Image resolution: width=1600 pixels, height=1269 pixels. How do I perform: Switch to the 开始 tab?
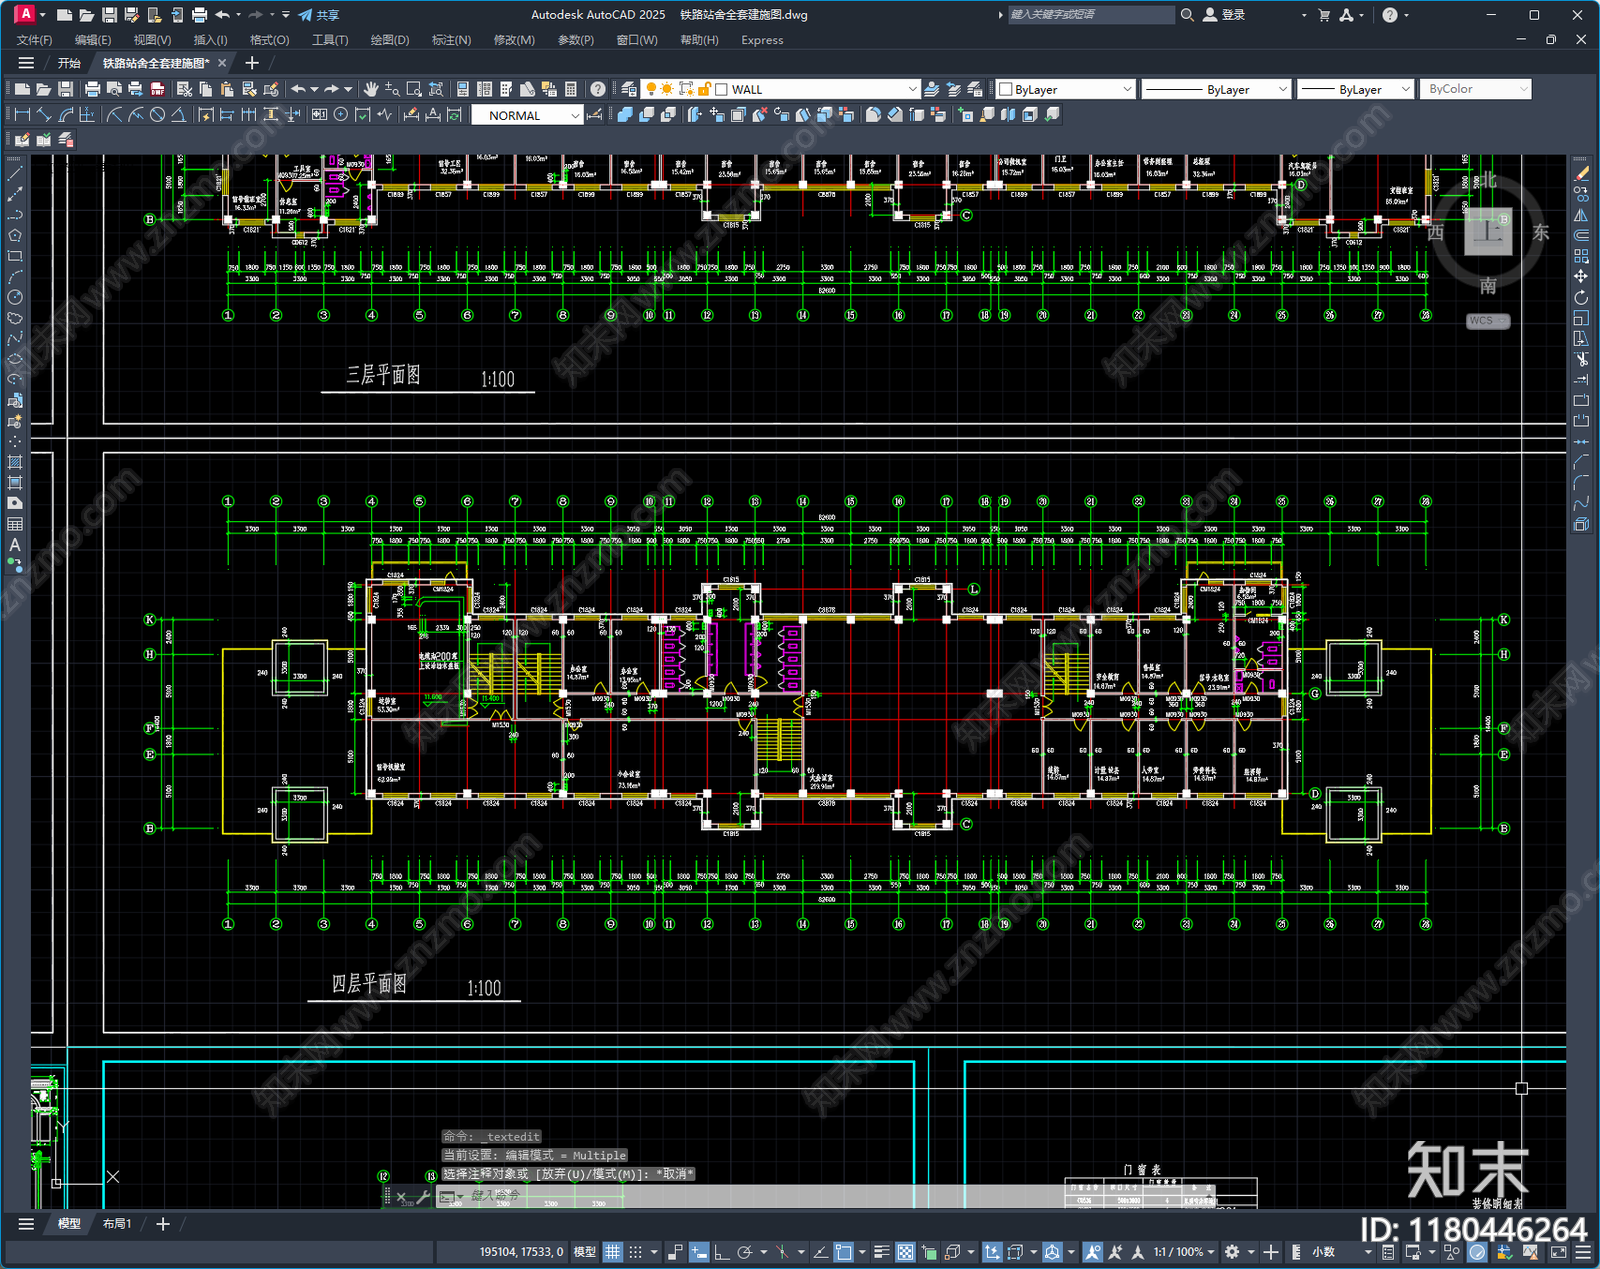click(x=69, y=63)
